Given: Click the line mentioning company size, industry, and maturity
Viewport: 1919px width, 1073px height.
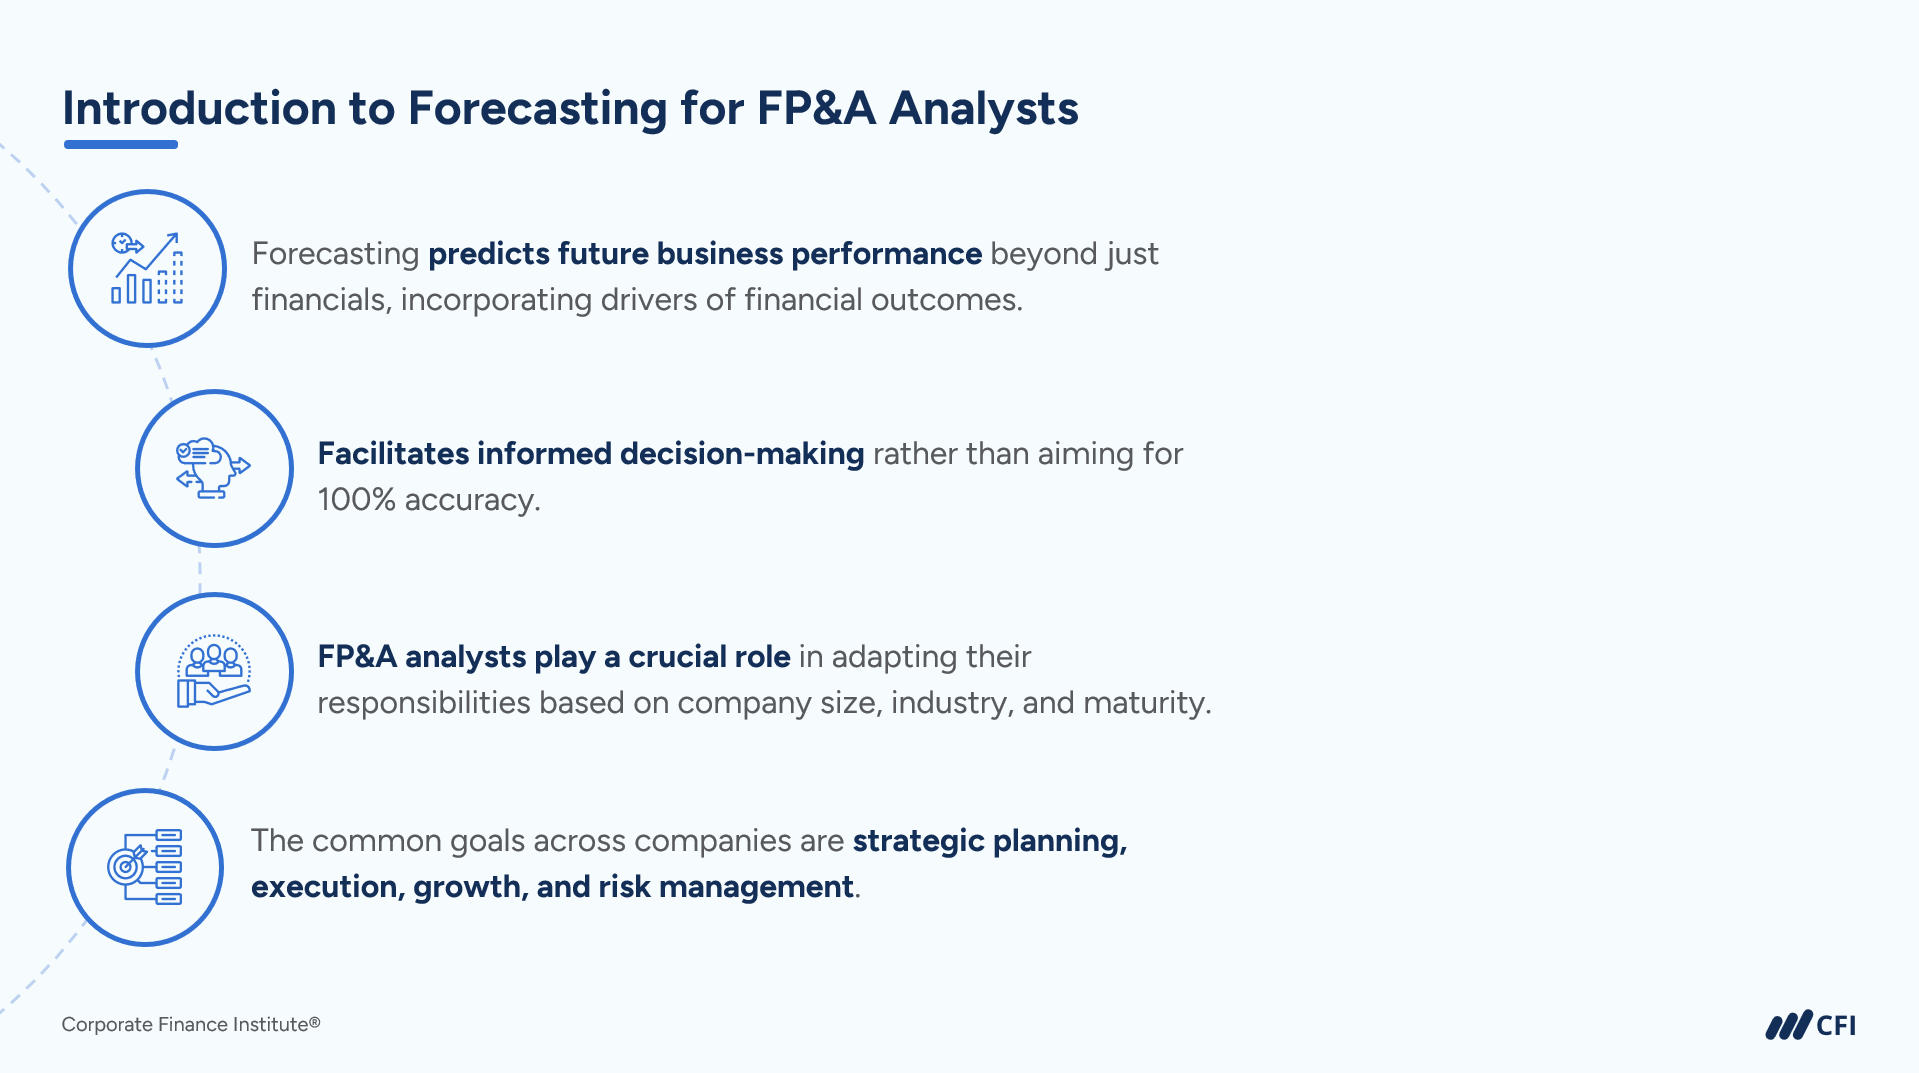Looking at the screenshot, I should 764,703.
